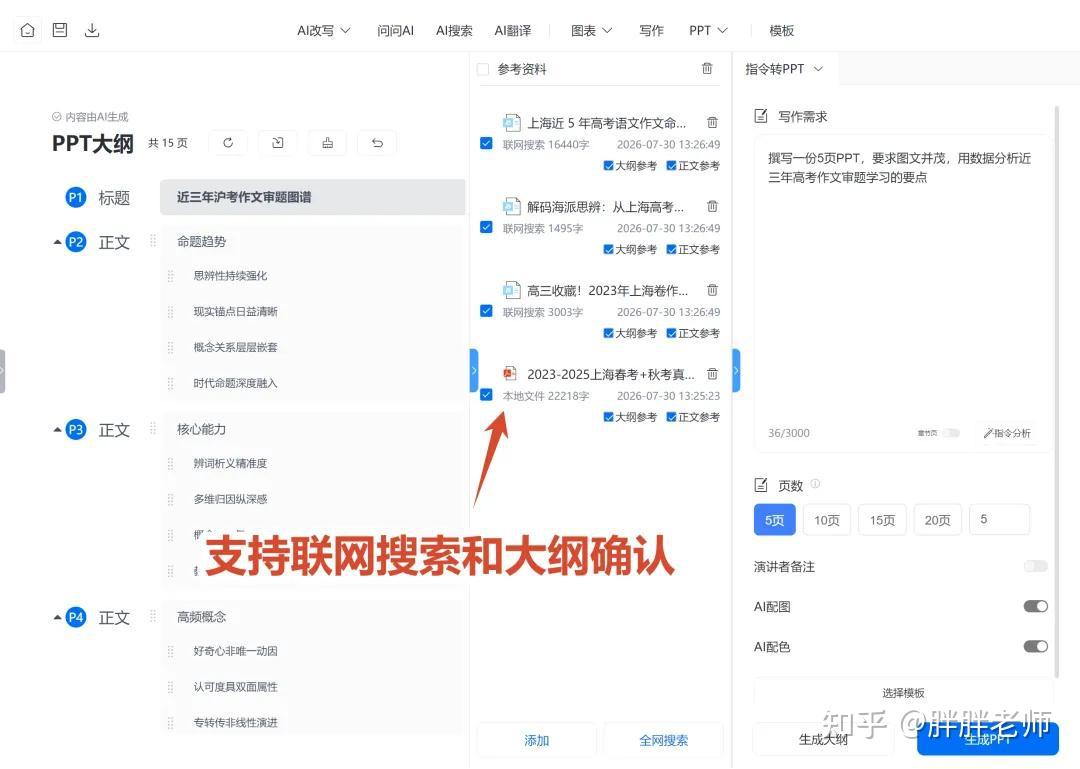Open 写作 from the top menu
The width and height of the screenshot is (1080, 769).
coord(651,30)
